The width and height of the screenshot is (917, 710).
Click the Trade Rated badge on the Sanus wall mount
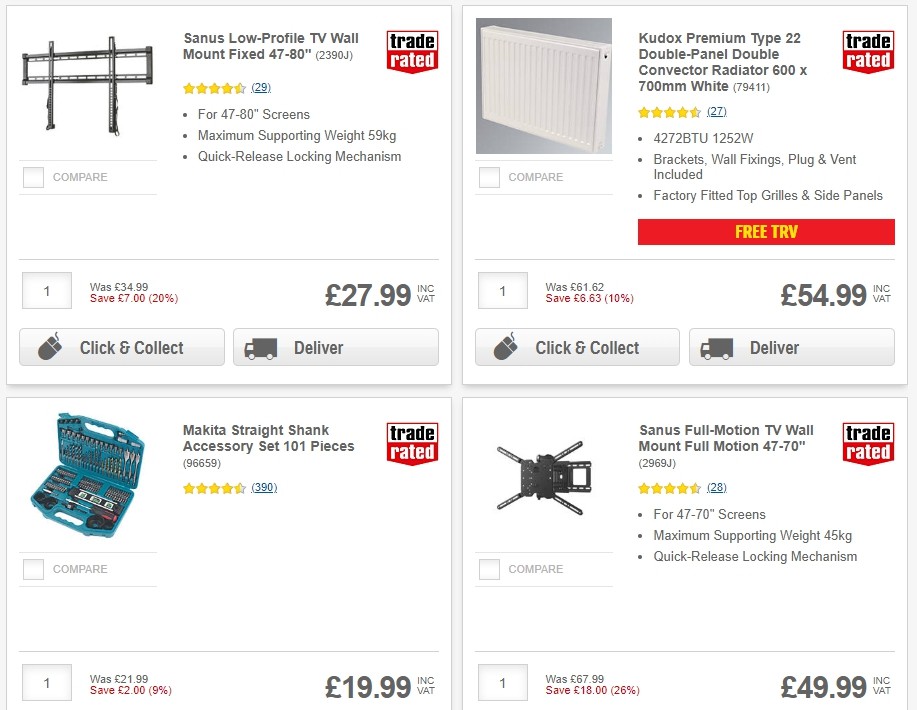point(412,50)
